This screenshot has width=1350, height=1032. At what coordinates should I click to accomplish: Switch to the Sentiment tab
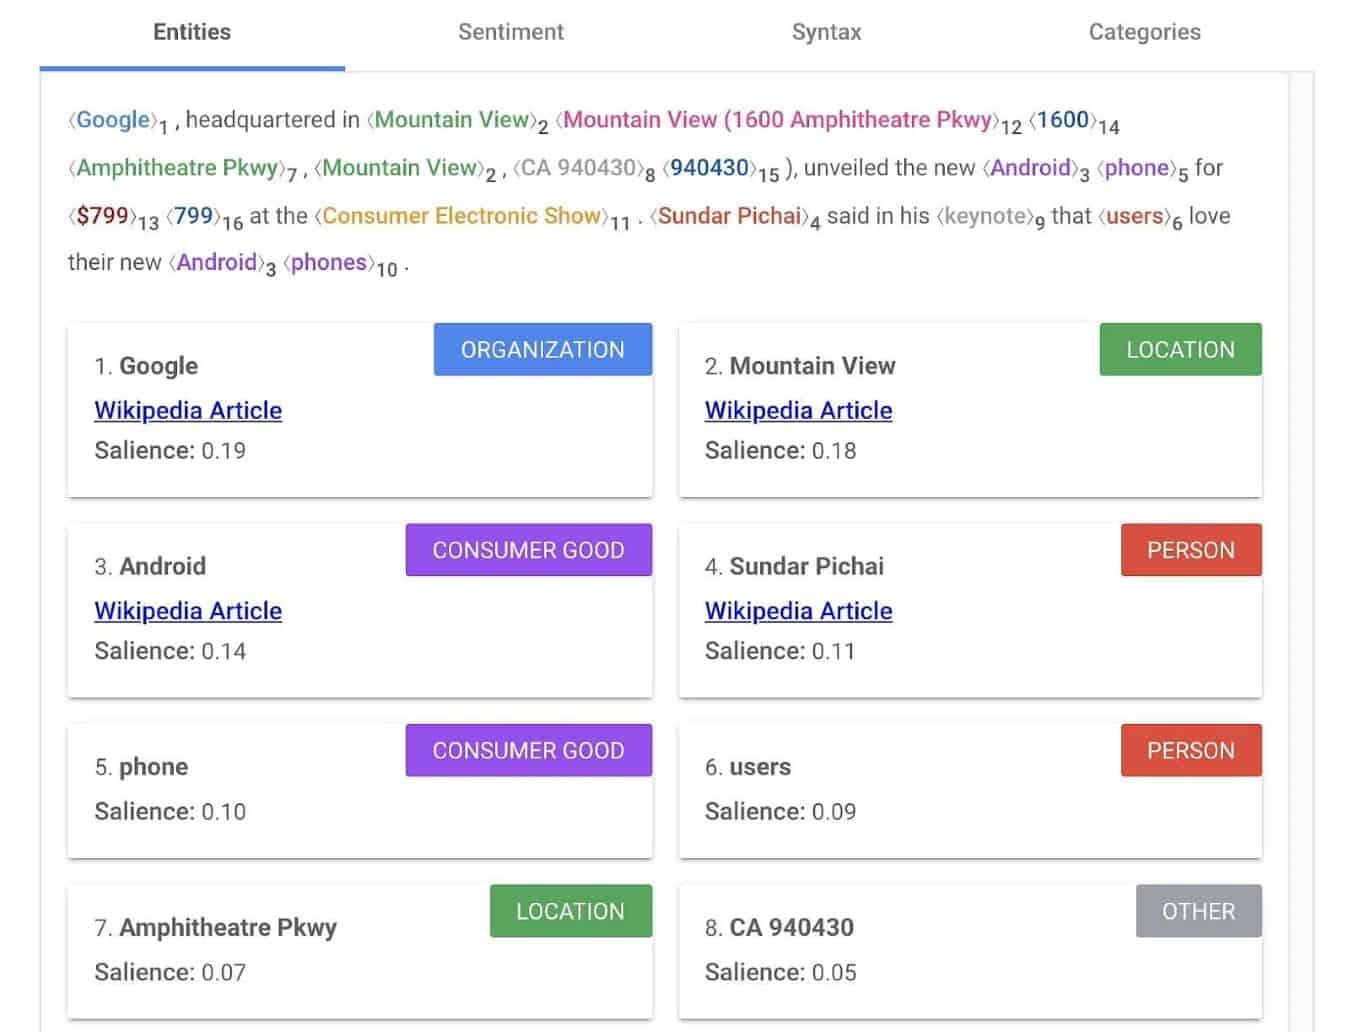(510, 32)
